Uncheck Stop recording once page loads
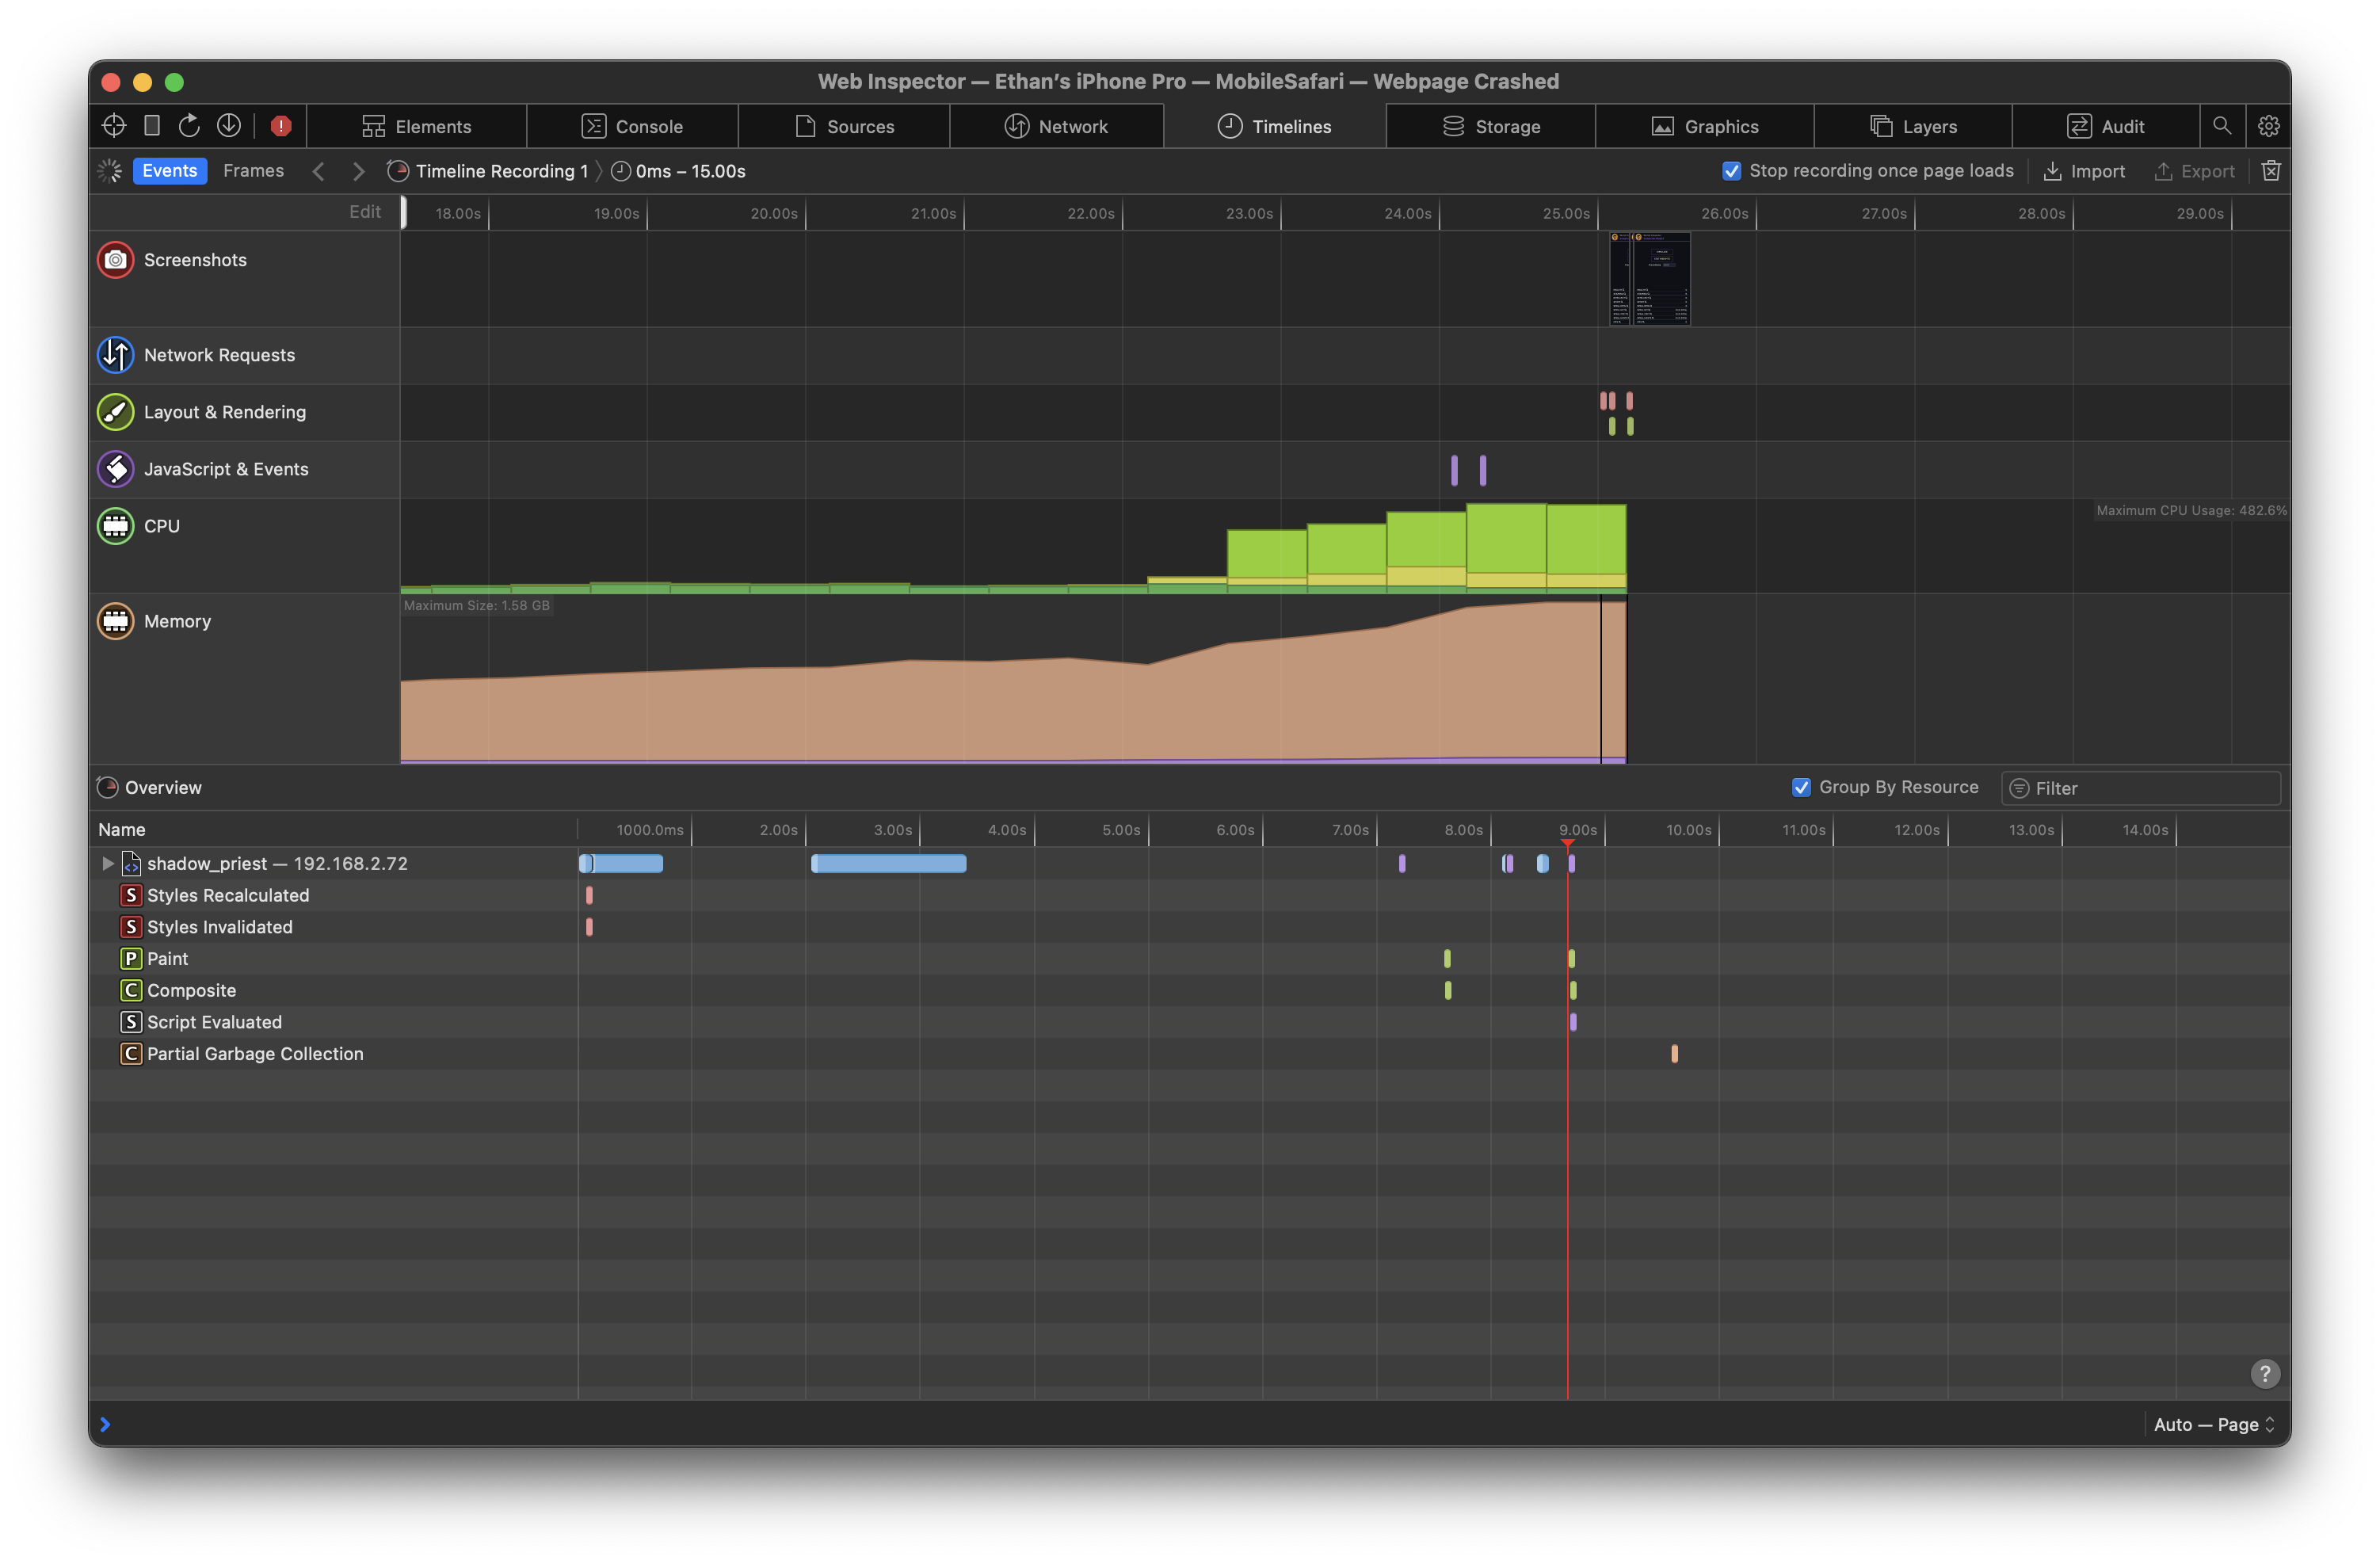The image size is (2380, 1564). (1732, 171)
